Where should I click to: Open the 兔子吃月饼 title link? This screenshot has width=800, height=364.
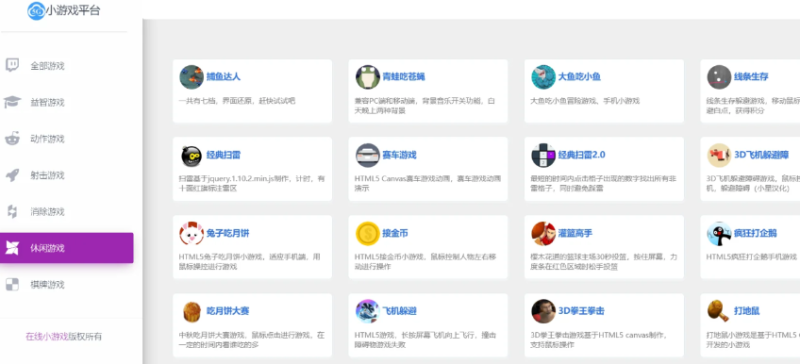point(228,233)
